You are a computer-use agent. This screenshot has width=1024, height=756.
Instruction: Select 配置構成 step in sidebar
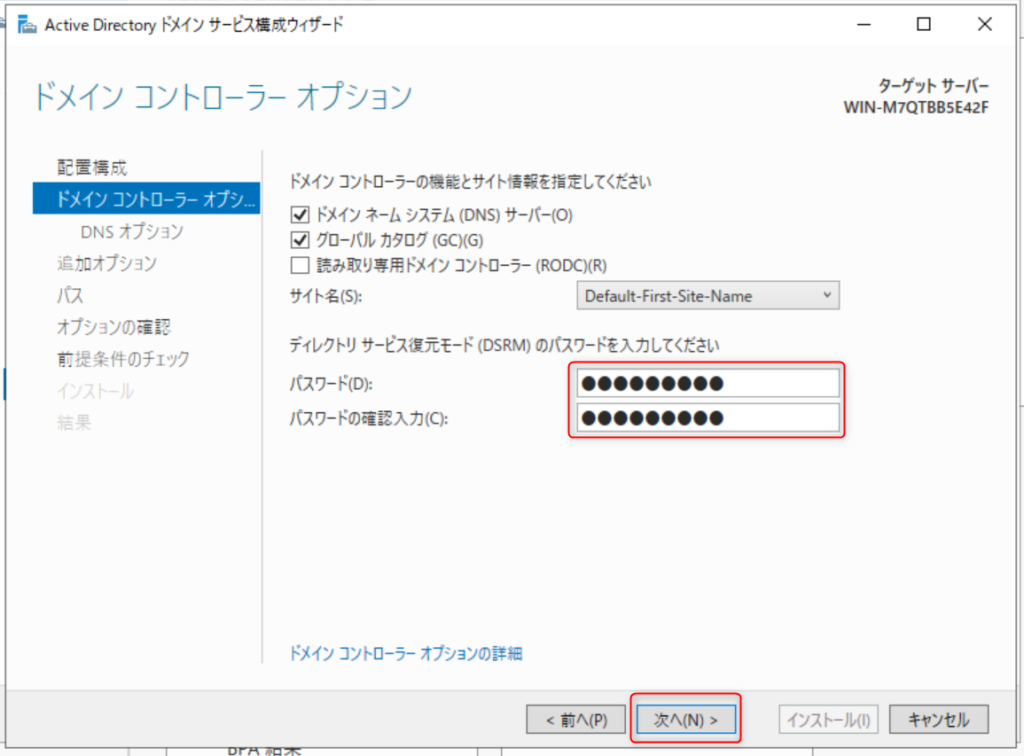point(92,167)
